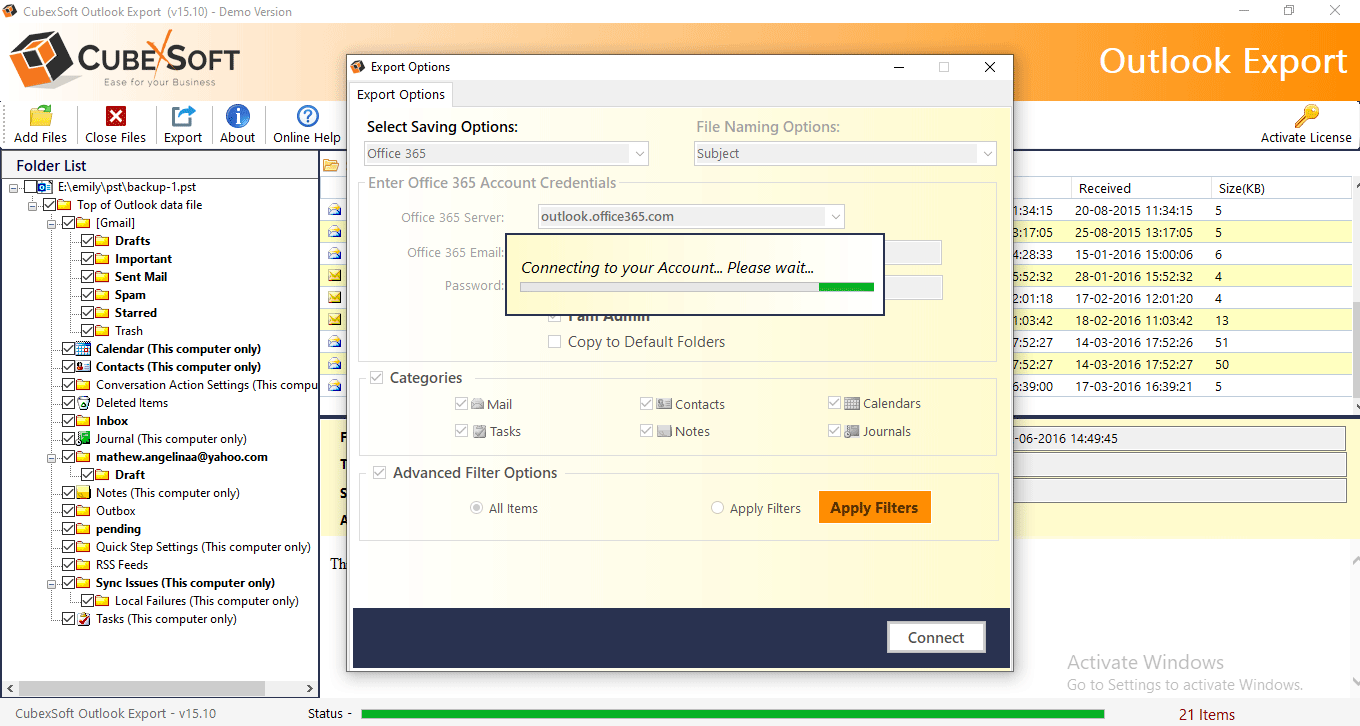Toggle the Inbox folder checkbox
1360x726 pixels.
click(x=68, y=421)
